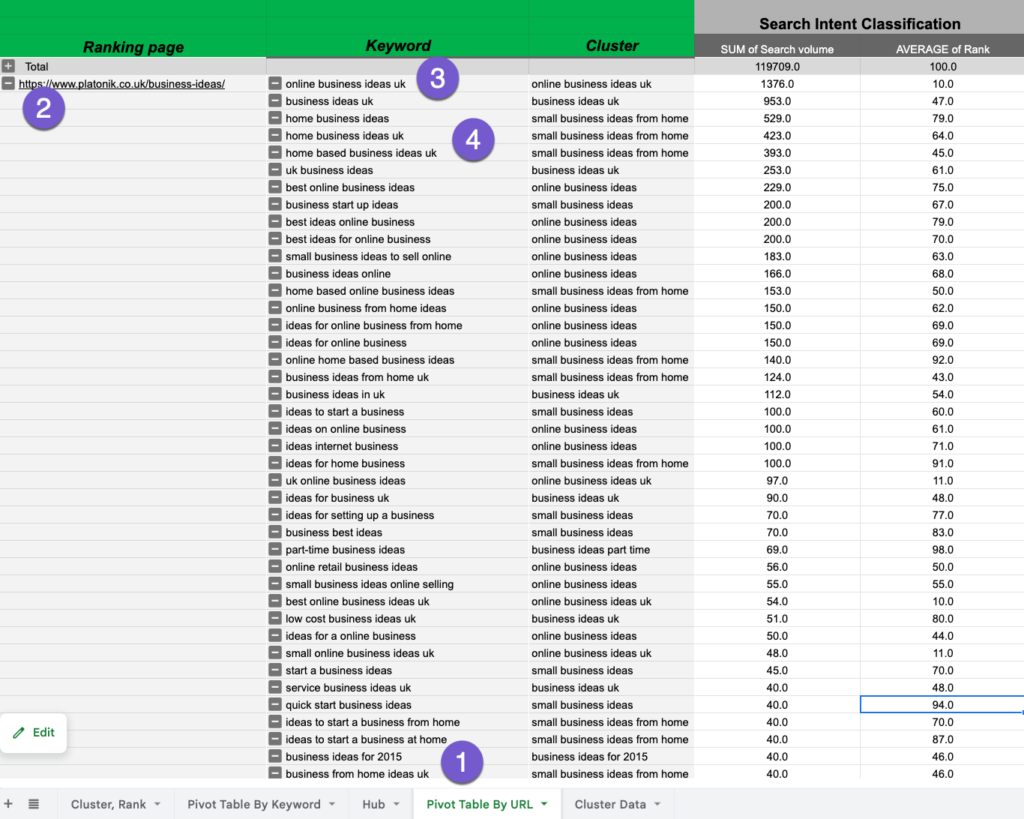
Task: Collapse the platonik.co.uk ranking page group
Action: [x=9, y=84]
